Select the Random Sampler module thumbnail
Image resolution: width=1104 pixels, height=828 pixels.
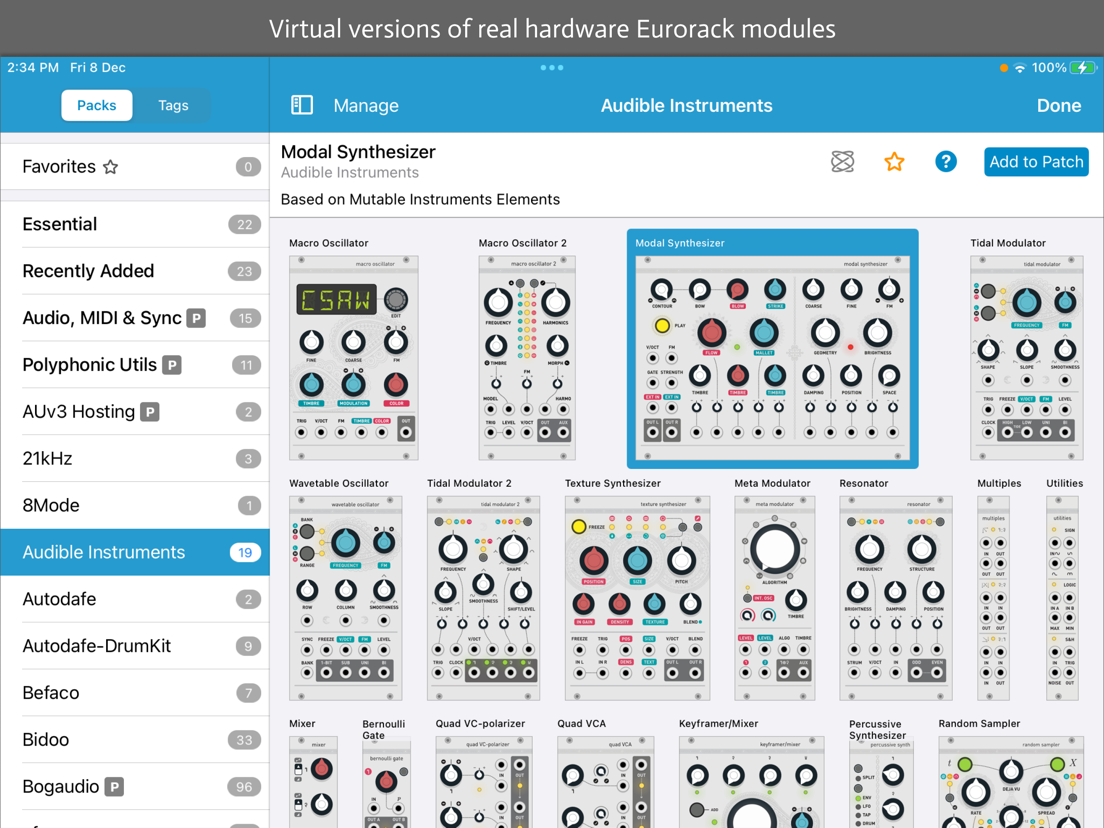(1011, 782)
